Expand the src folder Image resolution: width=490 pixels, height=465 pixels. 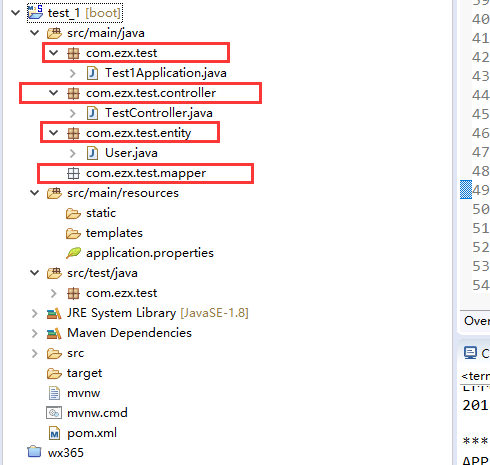pyautogui.click(x=34, y=353)
